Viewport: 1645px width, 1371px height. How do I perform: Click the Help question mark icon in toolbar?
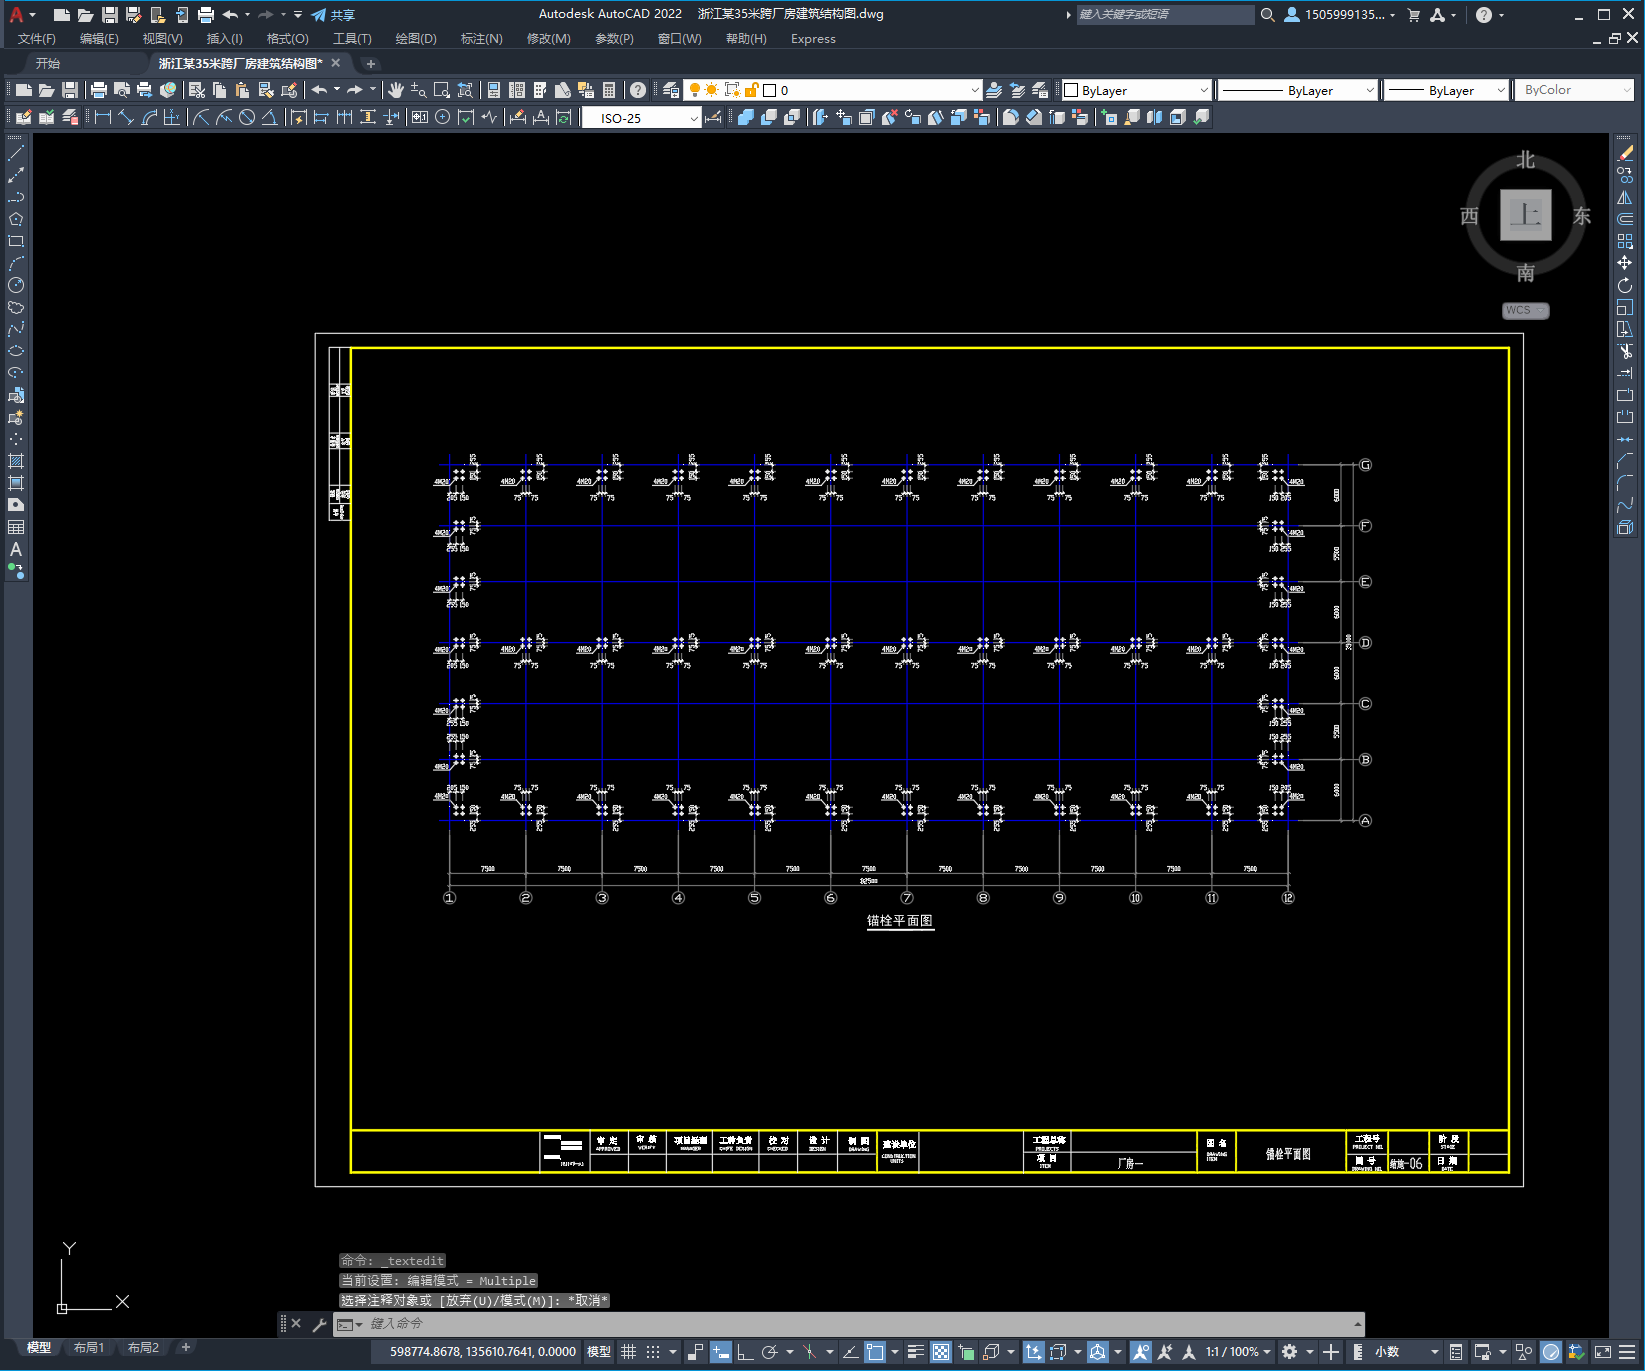click(x=638, y=90)
